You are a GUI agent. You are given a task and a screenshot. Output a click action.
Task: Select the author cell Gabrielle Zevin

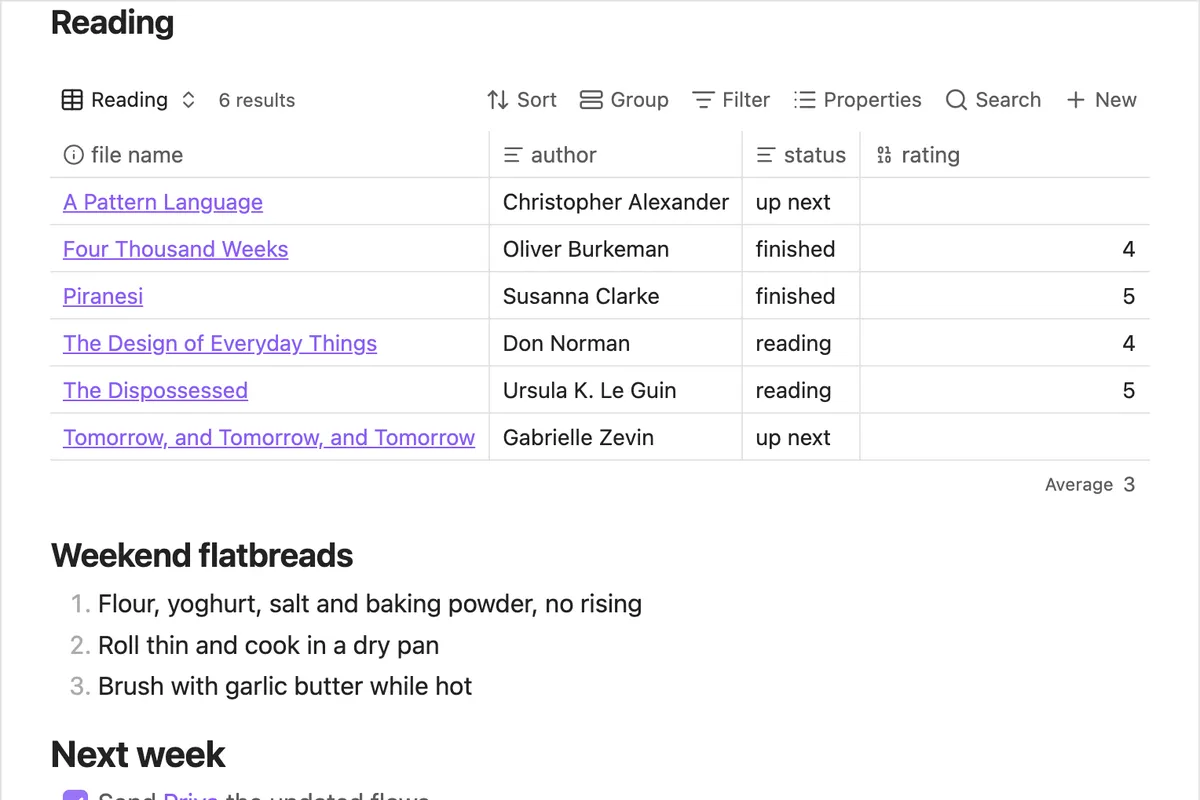616,437
